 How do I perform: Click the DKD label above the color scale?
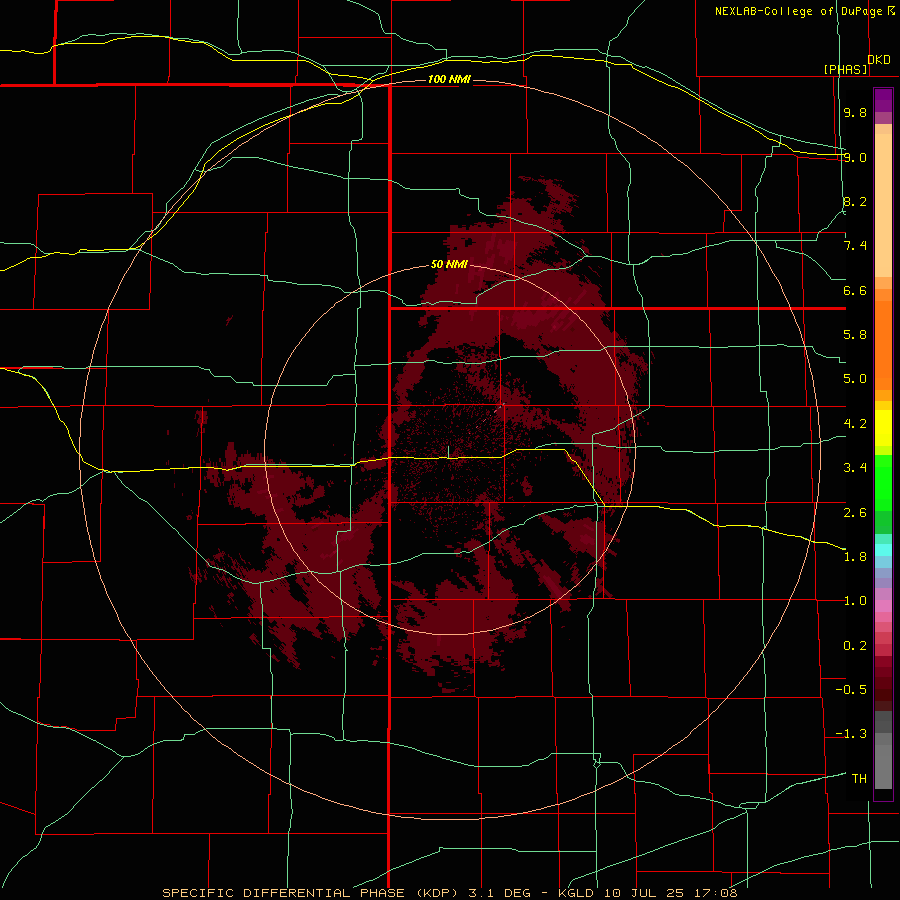click(879, 60)
